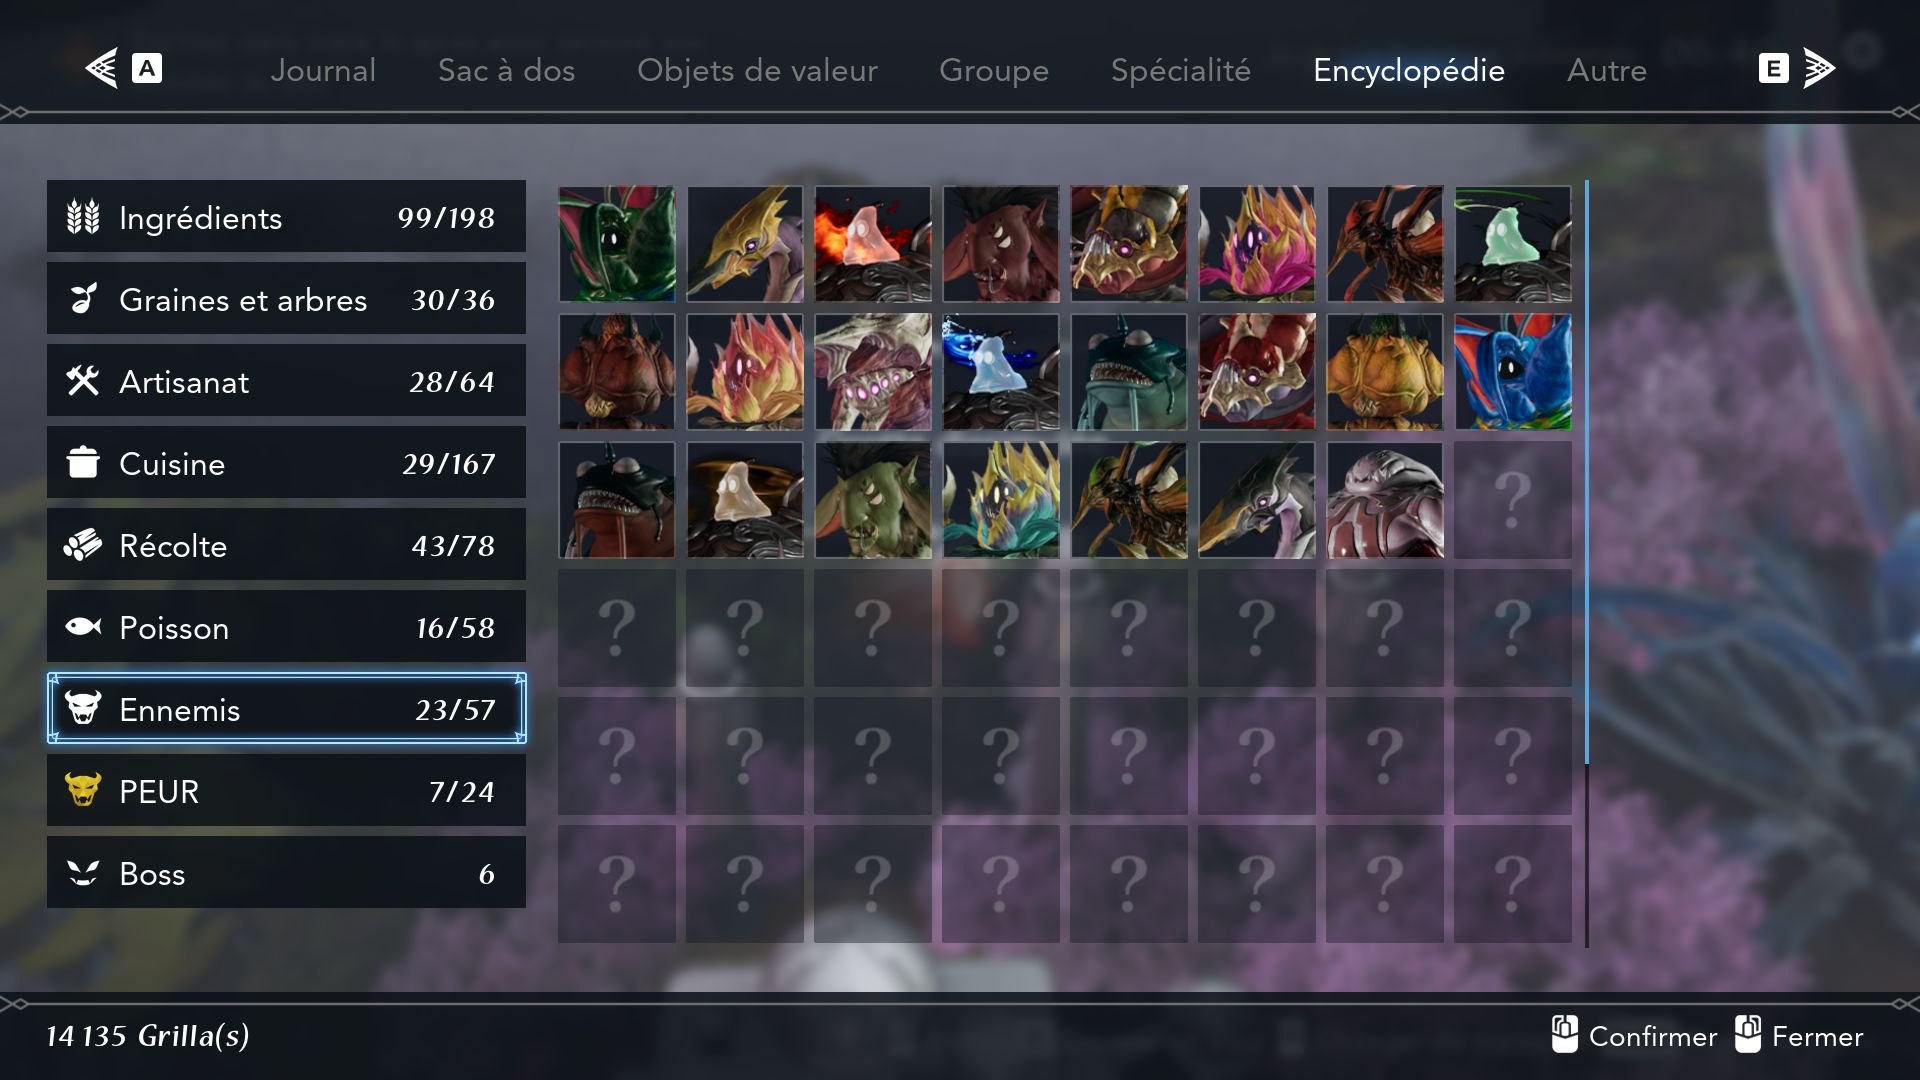Screen dimensions: 1920x1080
Task: Select the first locked question mark slot
Action: 1512,500
